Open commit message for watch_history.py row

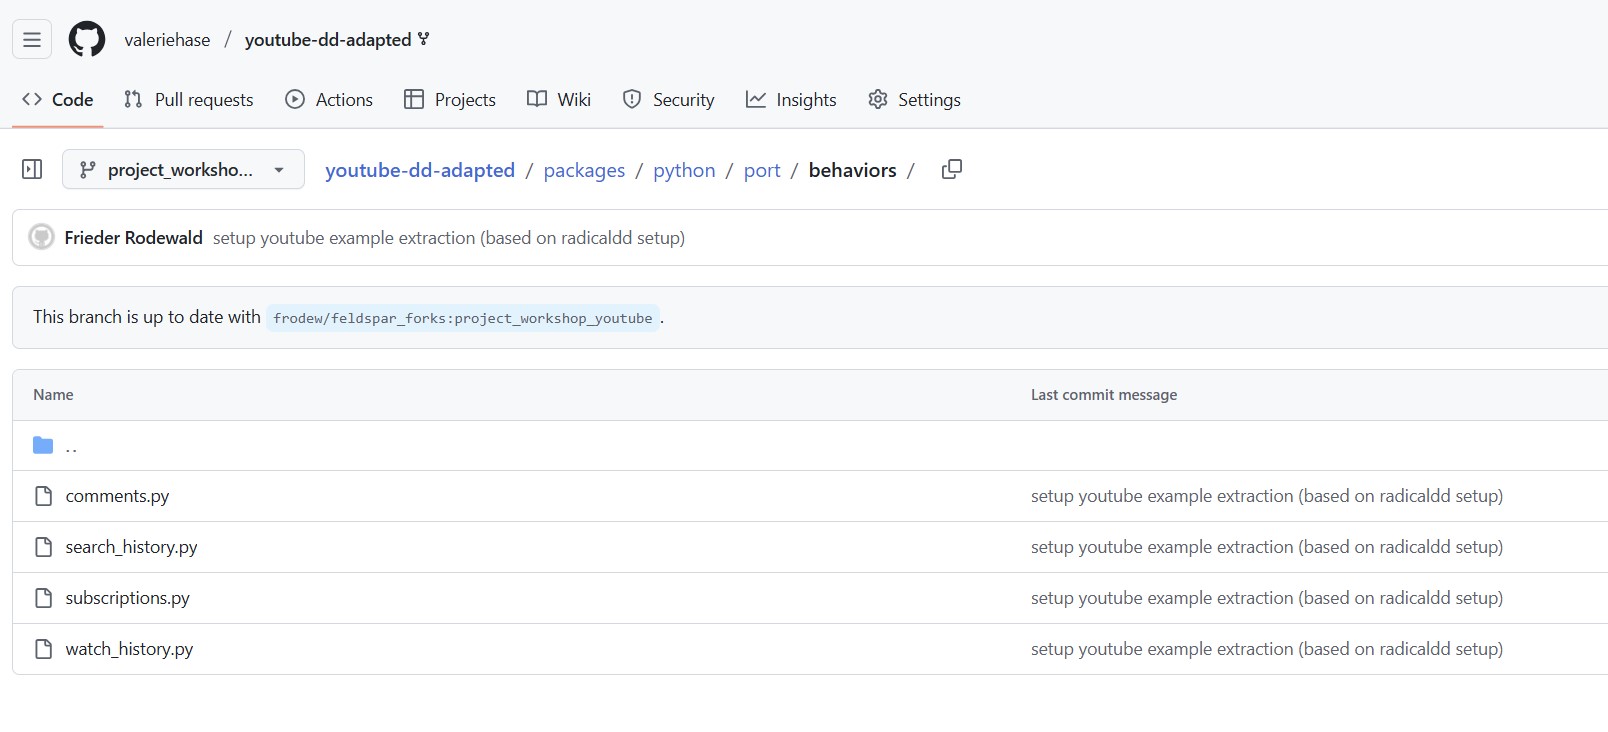(x=1267, y=649)
